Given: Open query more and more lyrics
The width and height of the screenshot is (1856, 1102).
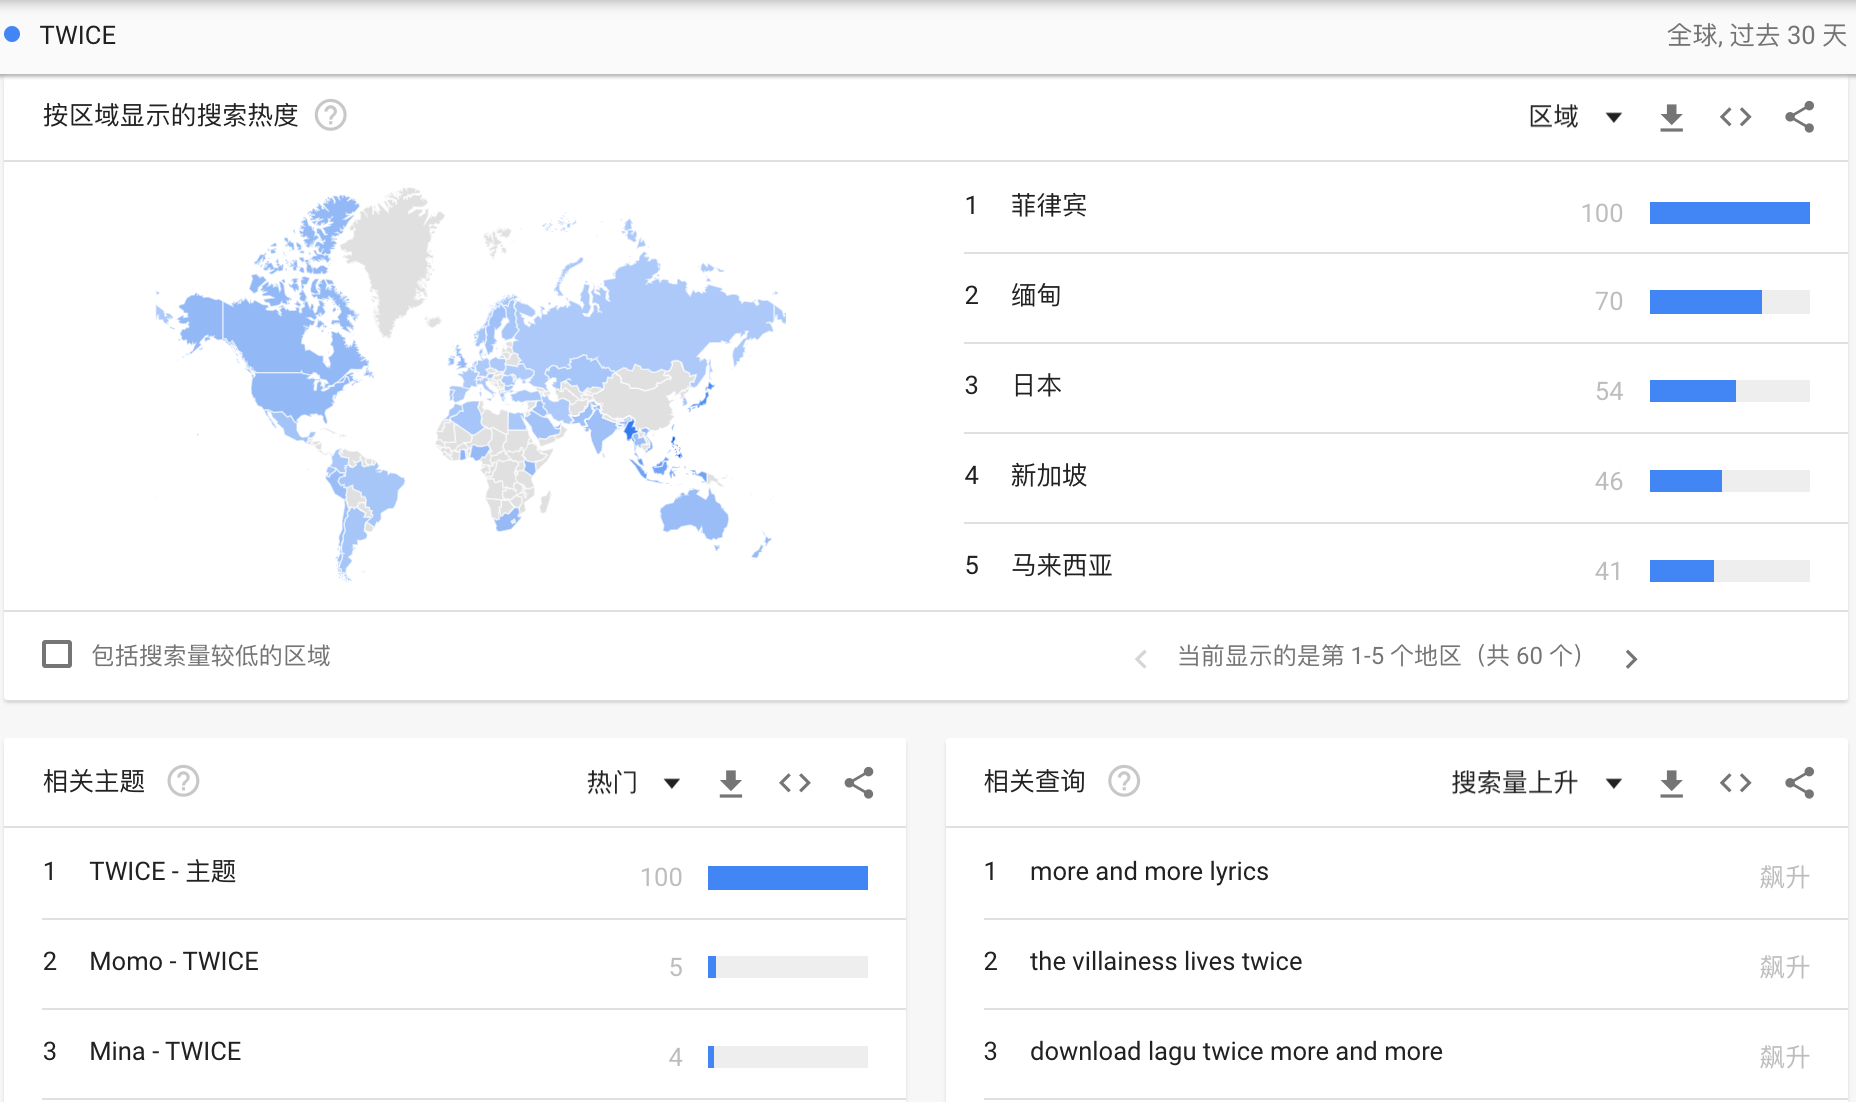Looking at the screenshot, I should click(x=1149, y=872).
